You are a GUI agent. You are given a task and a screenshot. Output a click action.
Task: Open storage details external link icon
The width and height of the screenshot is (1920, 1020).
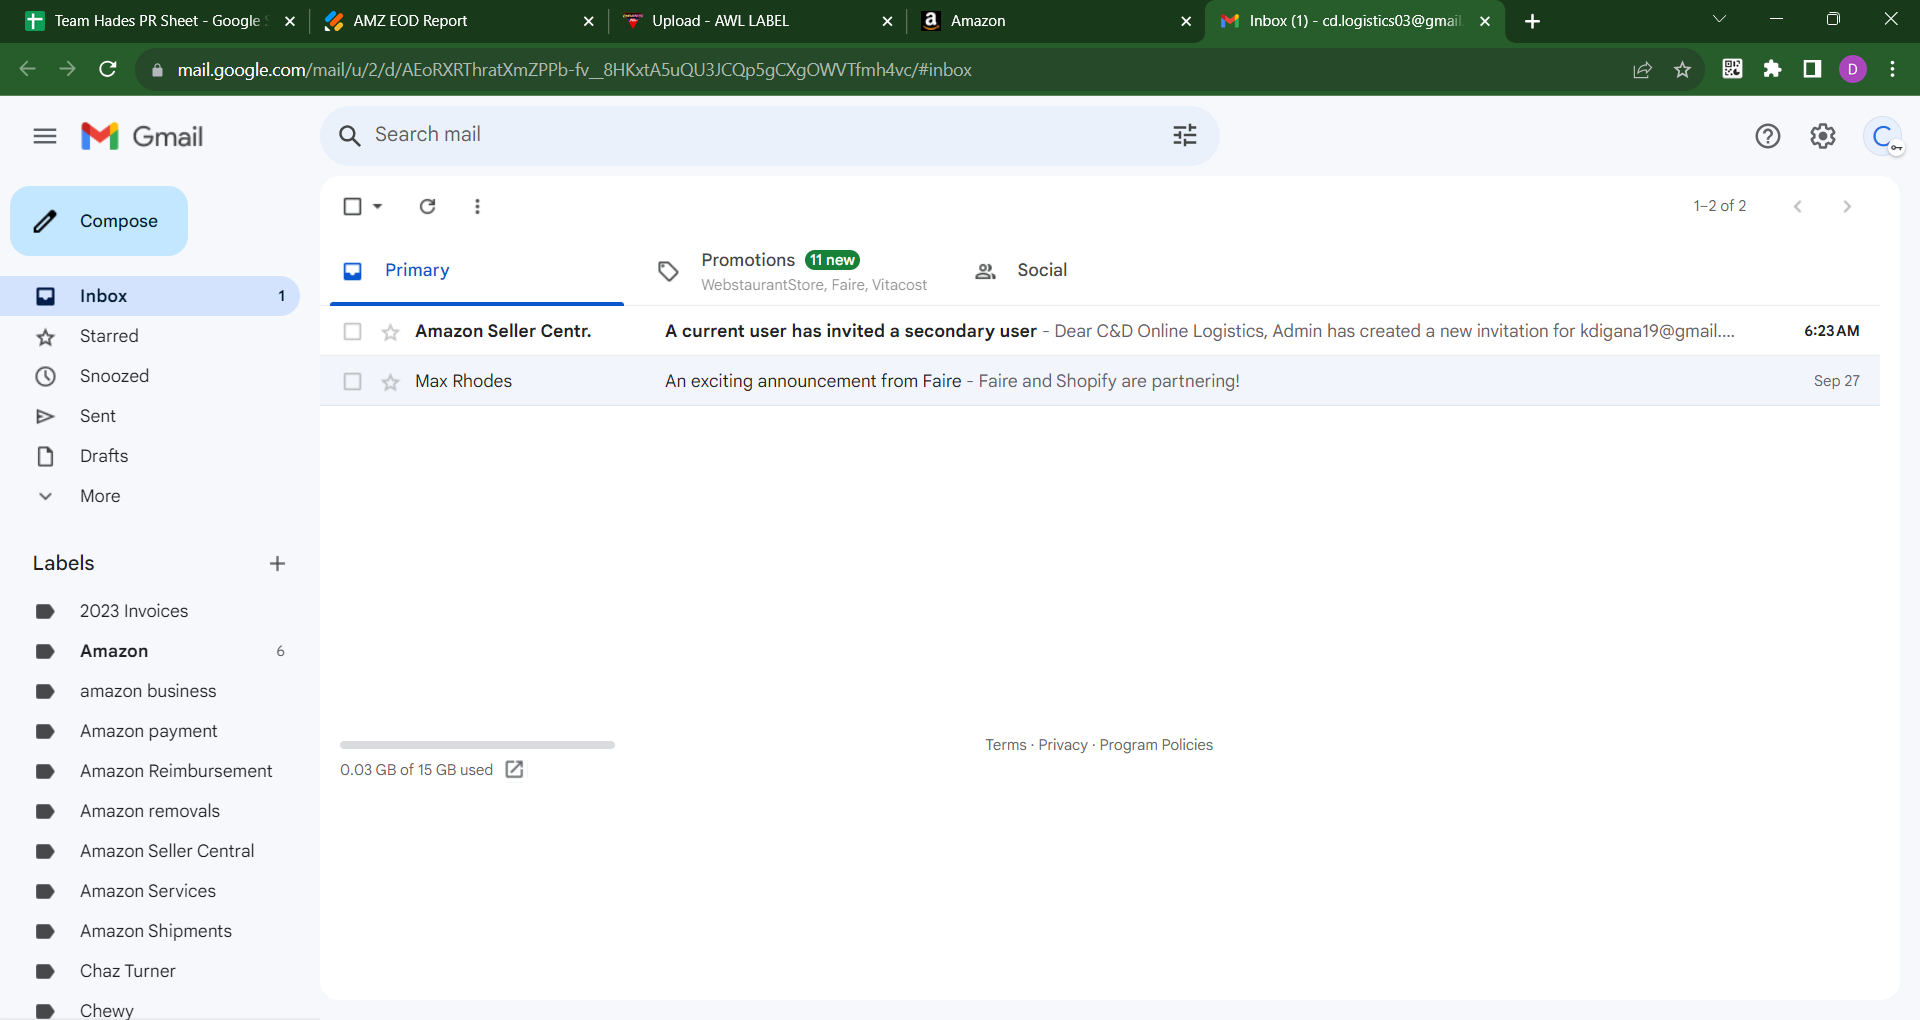515,769
